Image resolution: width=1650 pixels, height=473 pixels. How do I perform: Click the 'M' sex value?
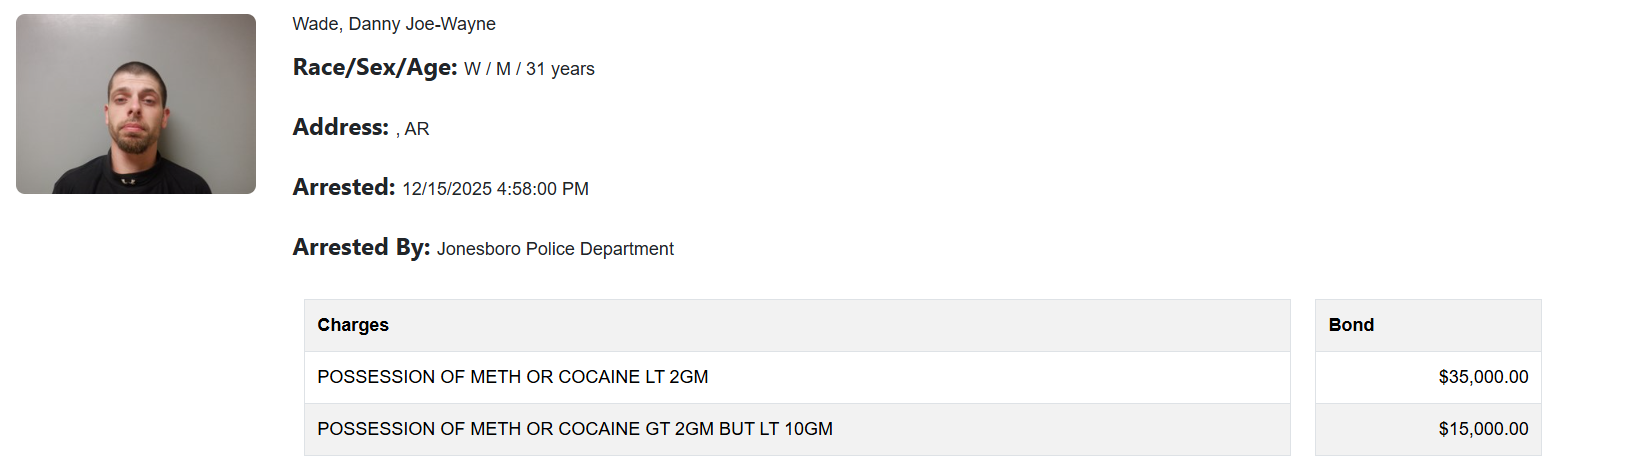point(503,69)
